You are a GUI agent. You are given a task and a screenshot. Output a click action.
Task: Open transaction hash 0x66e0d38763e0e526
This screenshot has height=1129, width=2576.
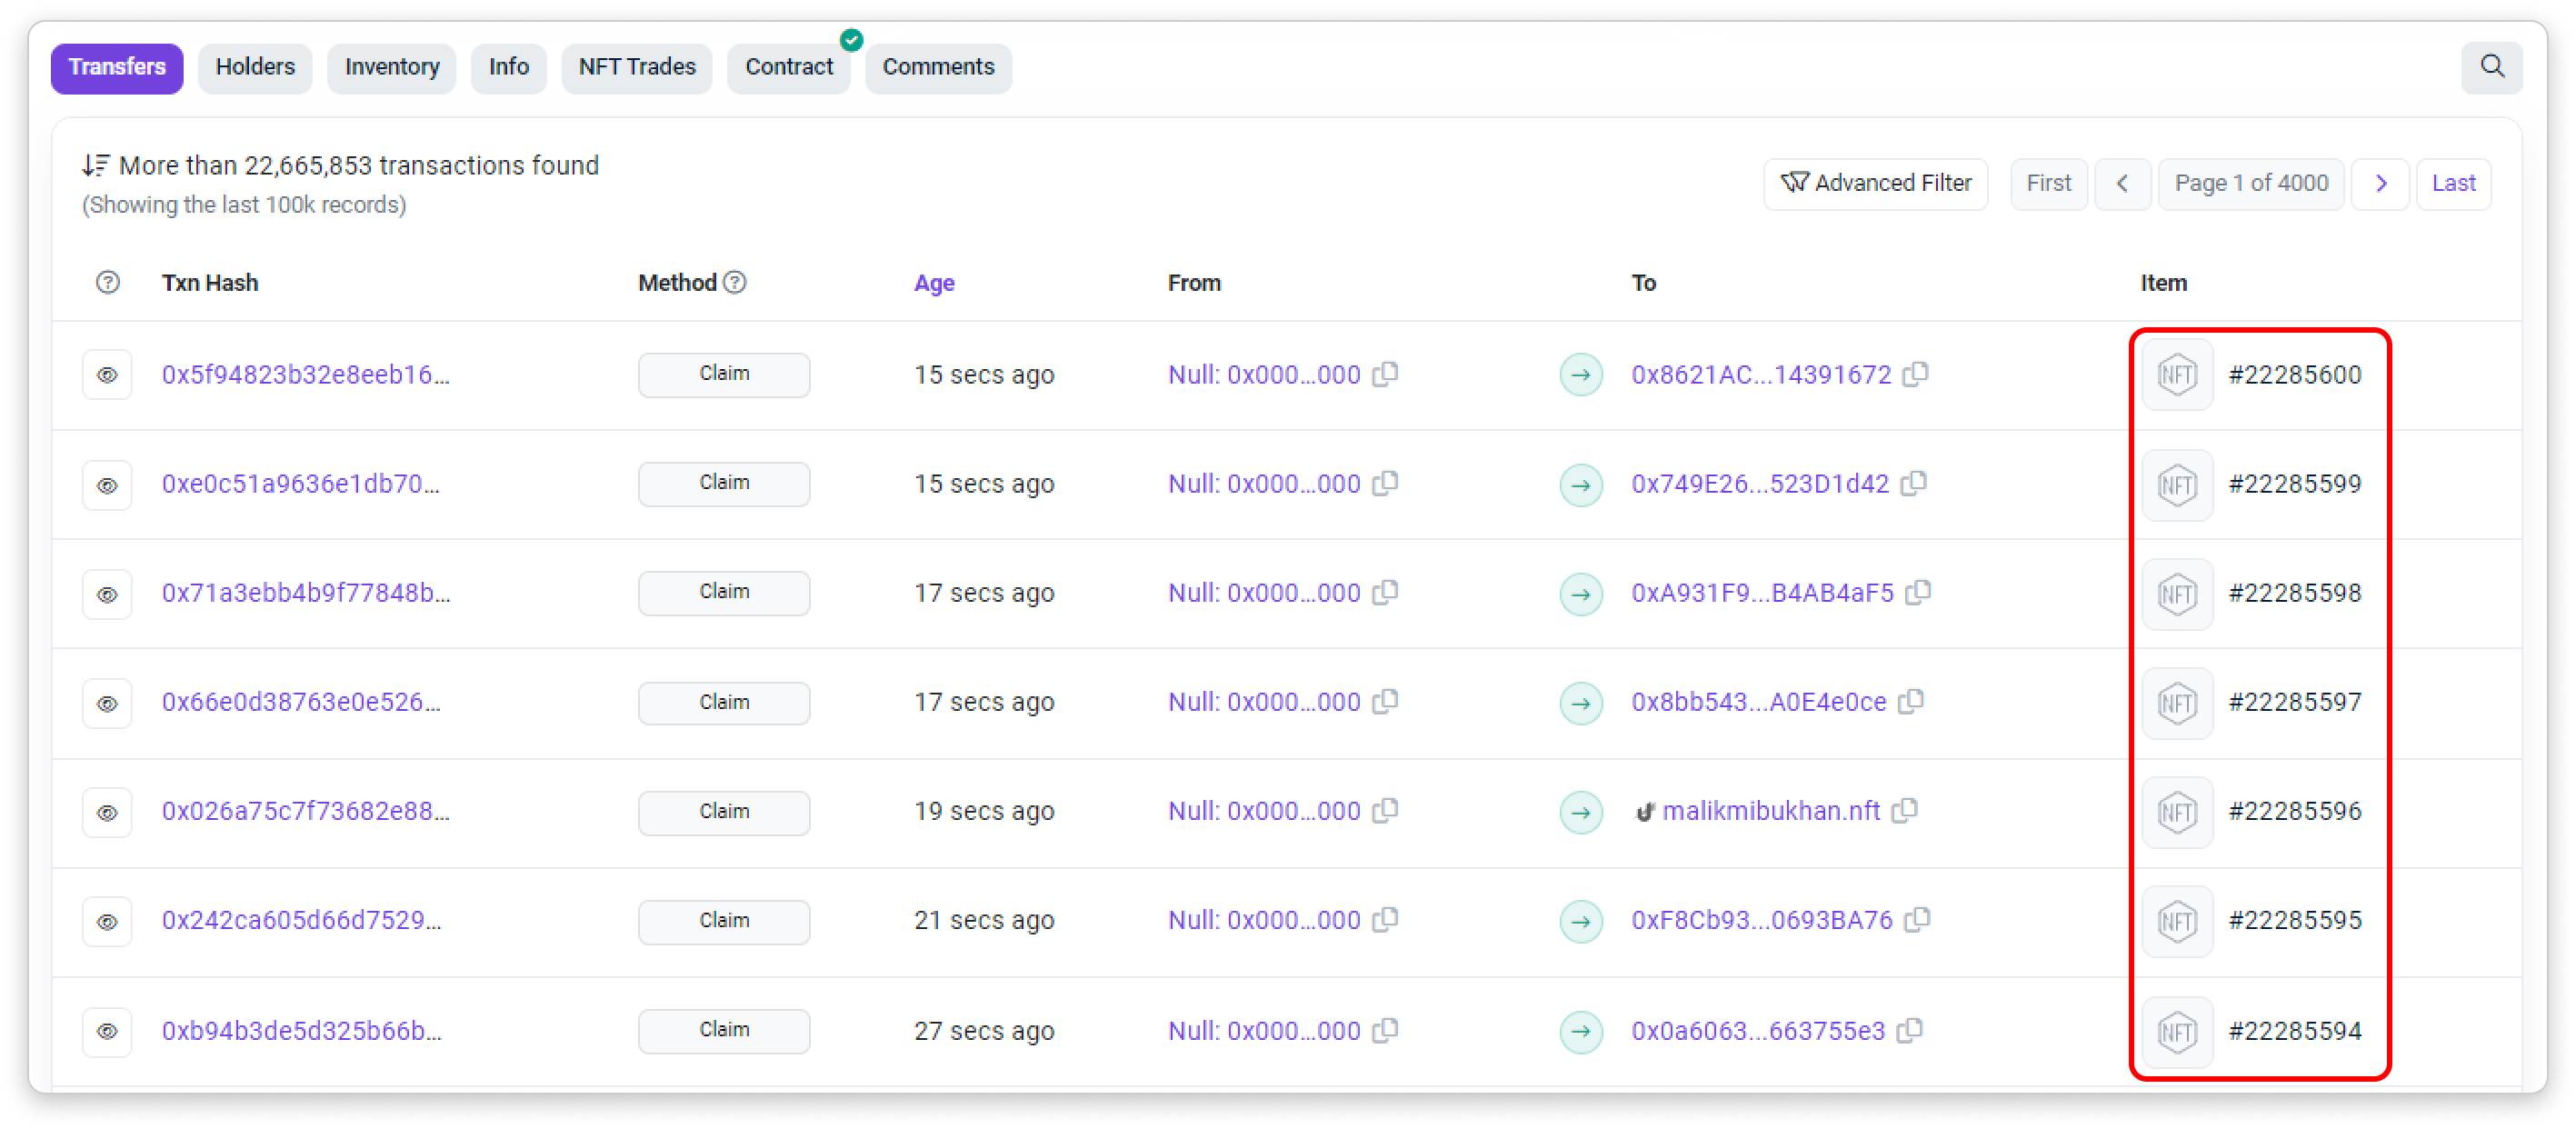click(x=301, y=702)
